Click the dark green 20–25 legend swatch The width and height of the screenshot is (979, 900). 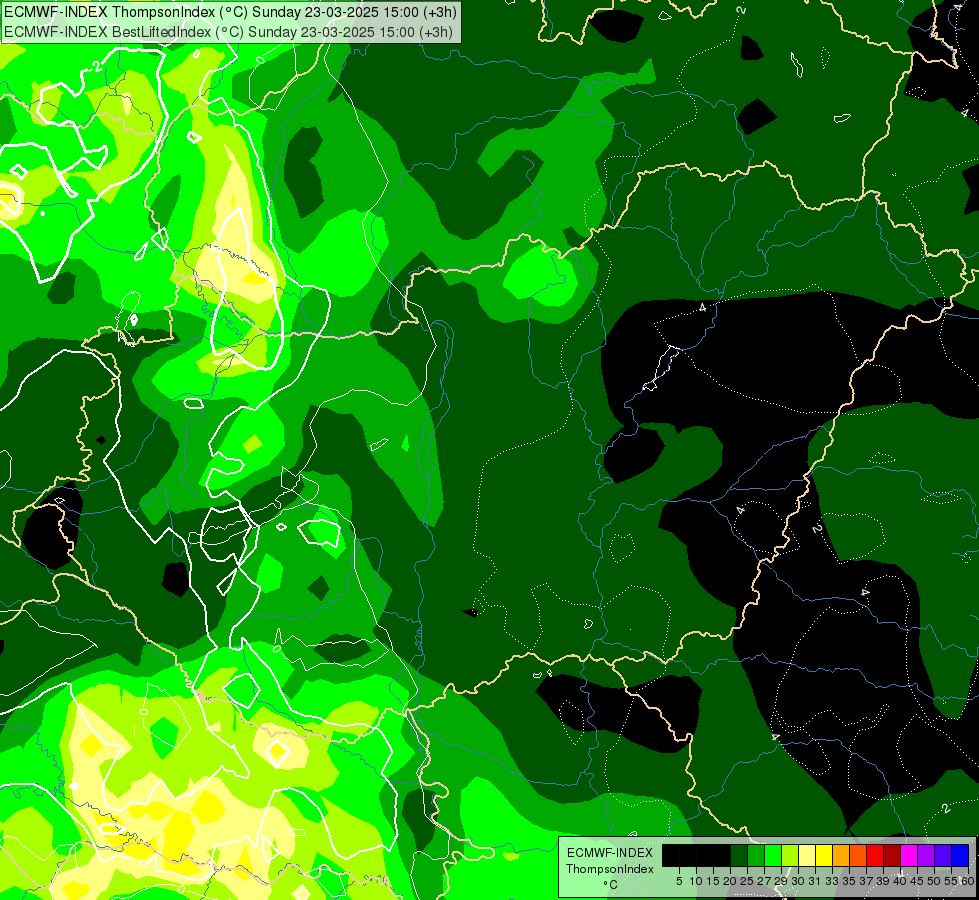[x=739, y=855]
